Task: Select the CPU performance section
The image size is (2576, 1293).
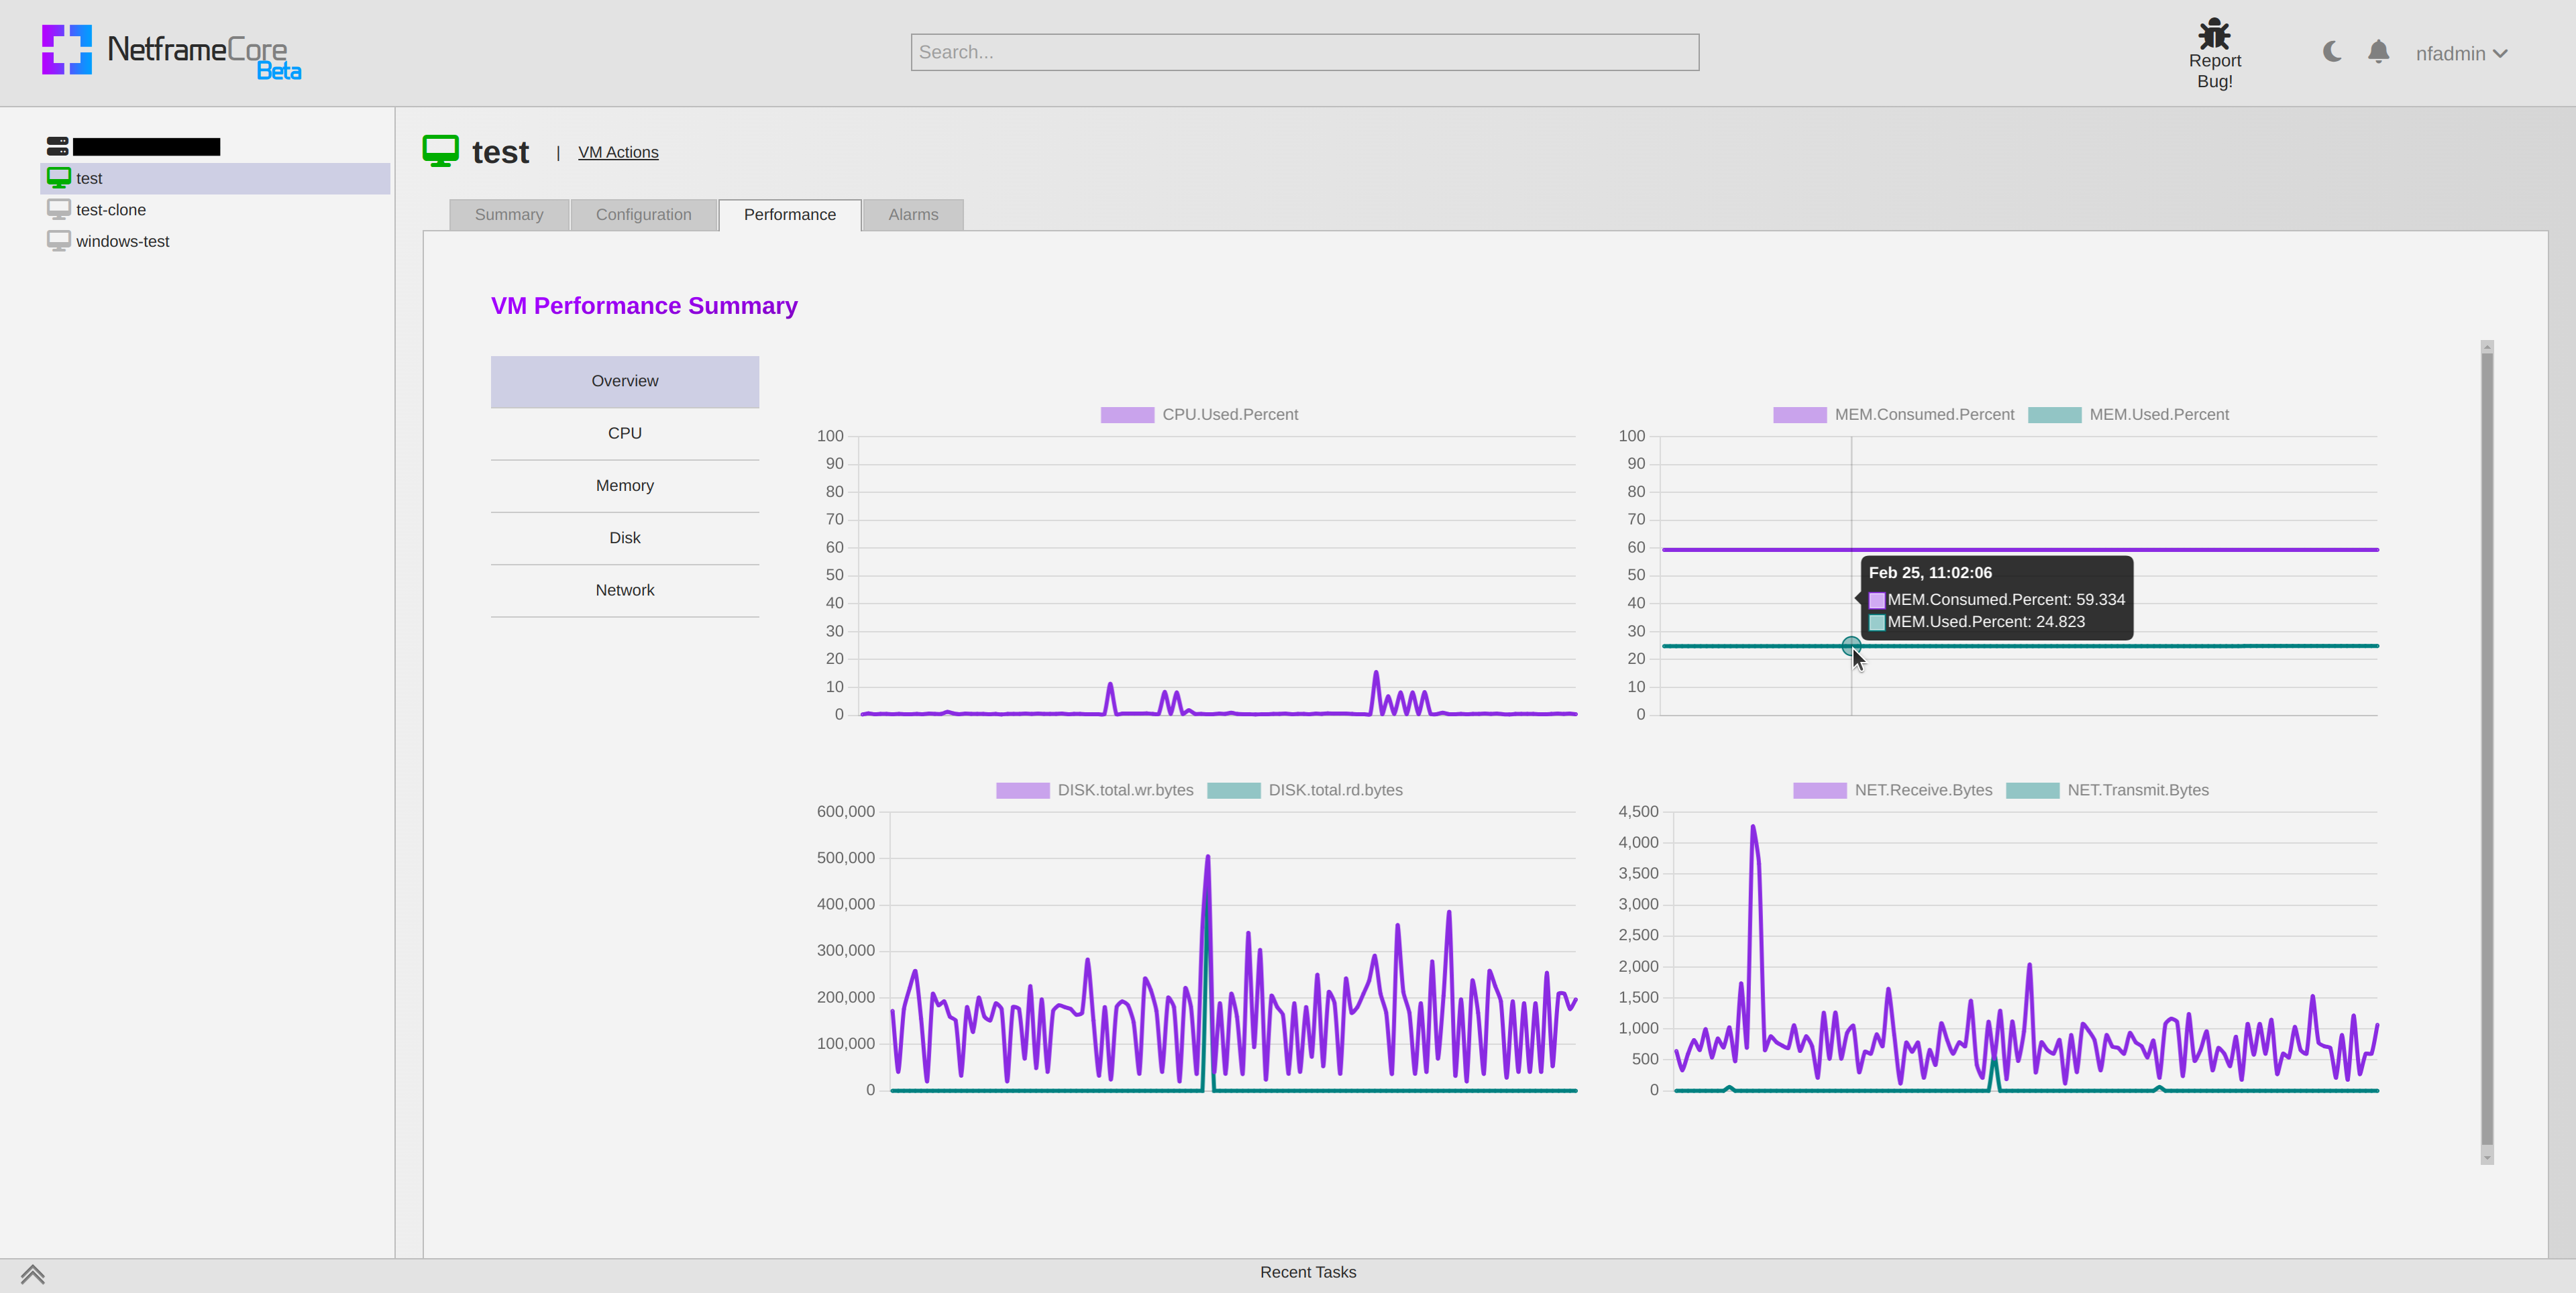Action: point(625,433)
